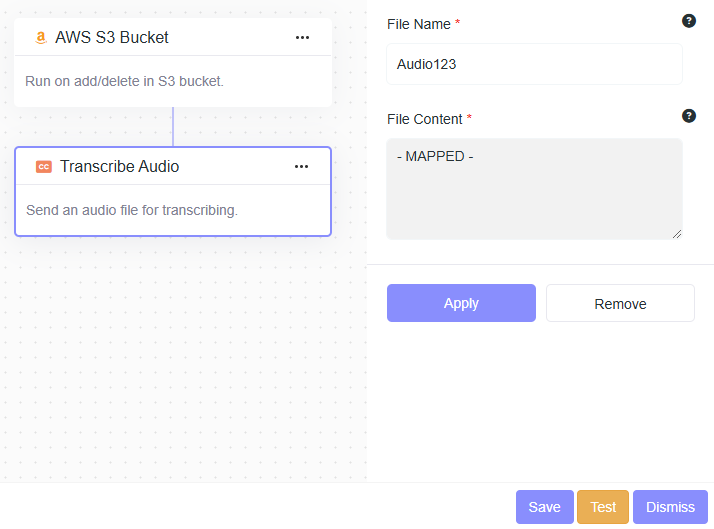This screenshot has width=714, height=529.
Task: Open AWS S3 Bucket node options menu
Action: tap(302, 38)
